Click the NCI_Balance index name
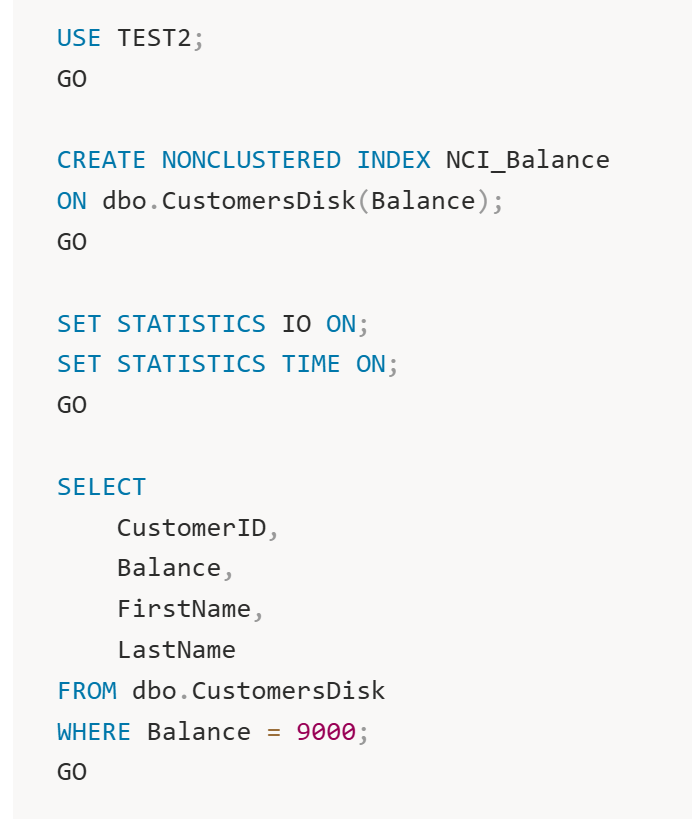This screenshot has width=692, height=819. tap(527, 160)
